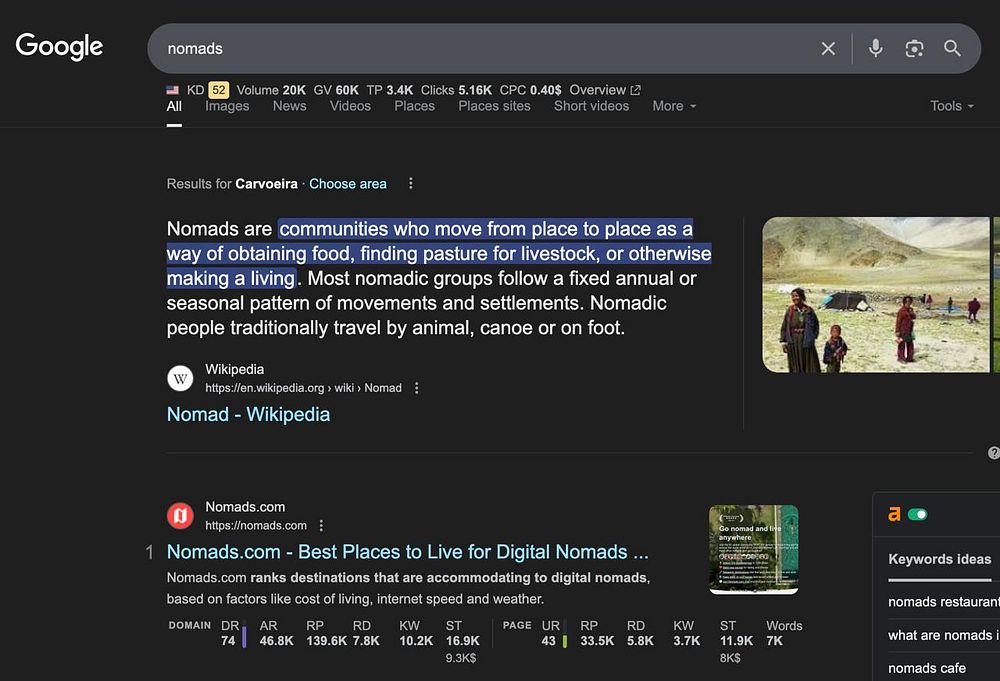Screen dimensions: 1000x681
Task: Open options dots beside Wikipedia URL
Action: [x=416, y=388]
